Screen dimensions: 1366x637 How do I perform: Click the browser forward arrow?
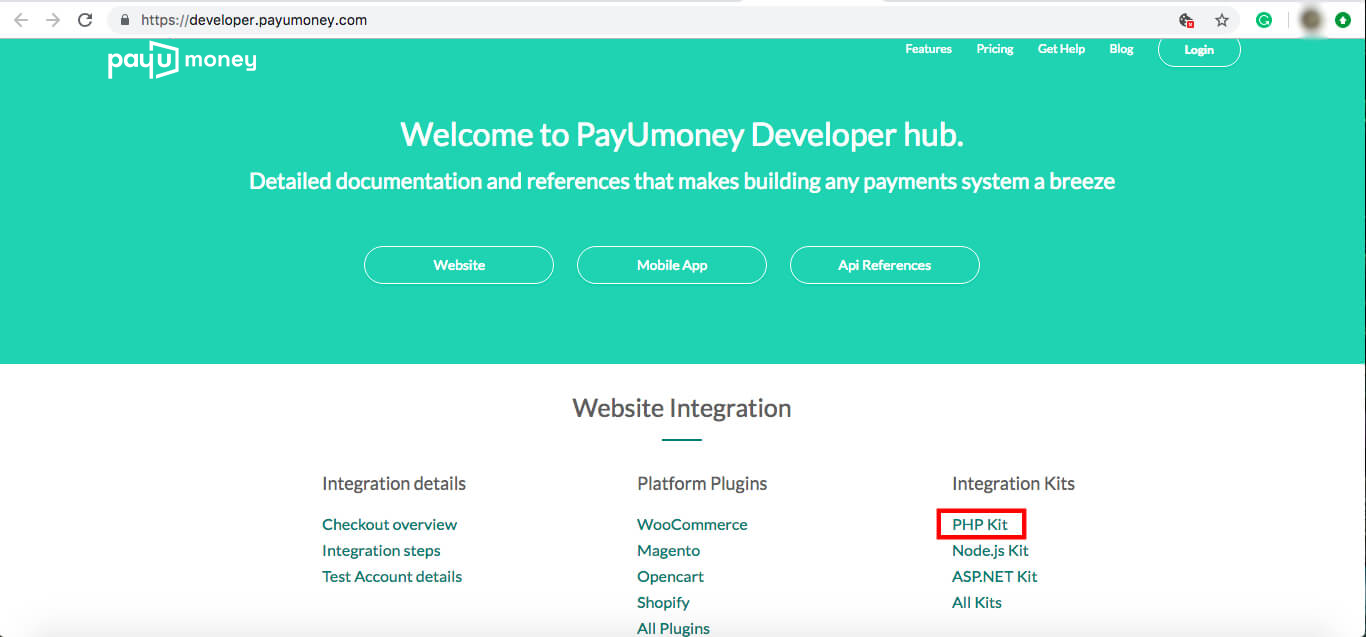(53, 20)
